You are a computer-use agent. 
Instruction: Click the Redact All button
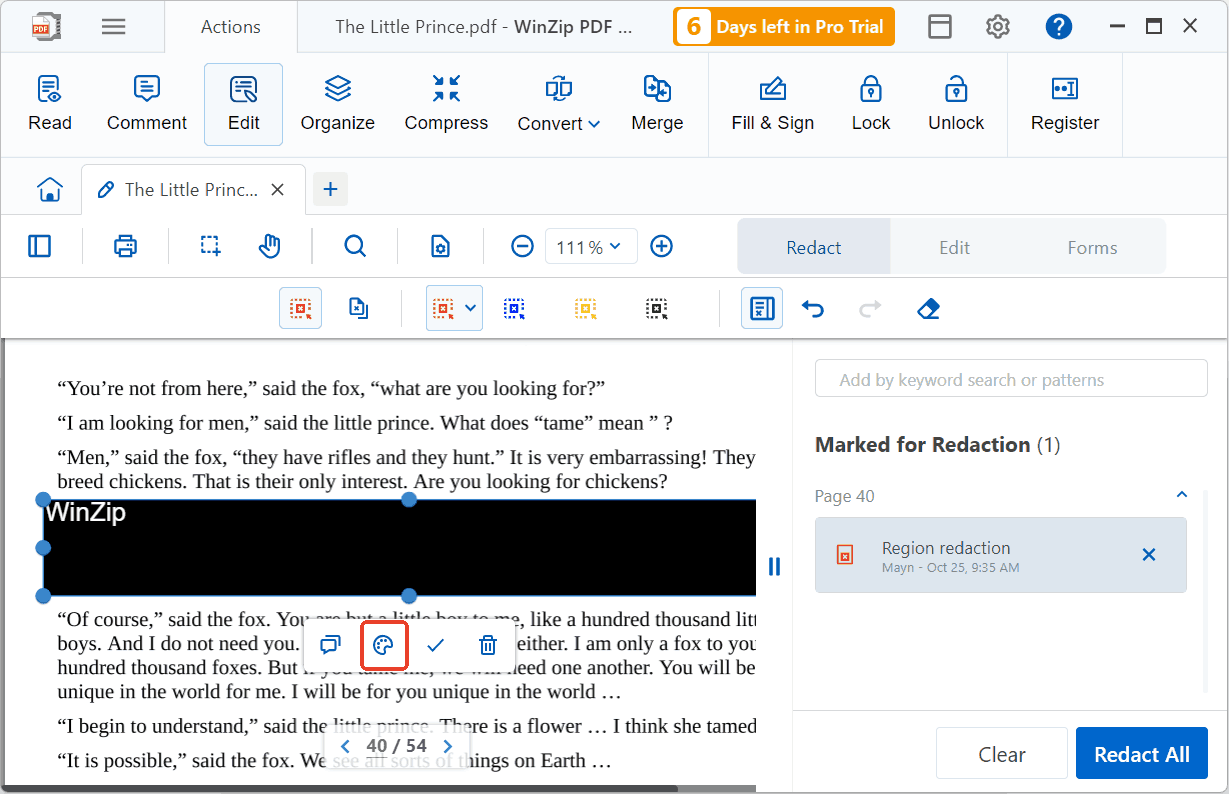(x=1141, y=753)
